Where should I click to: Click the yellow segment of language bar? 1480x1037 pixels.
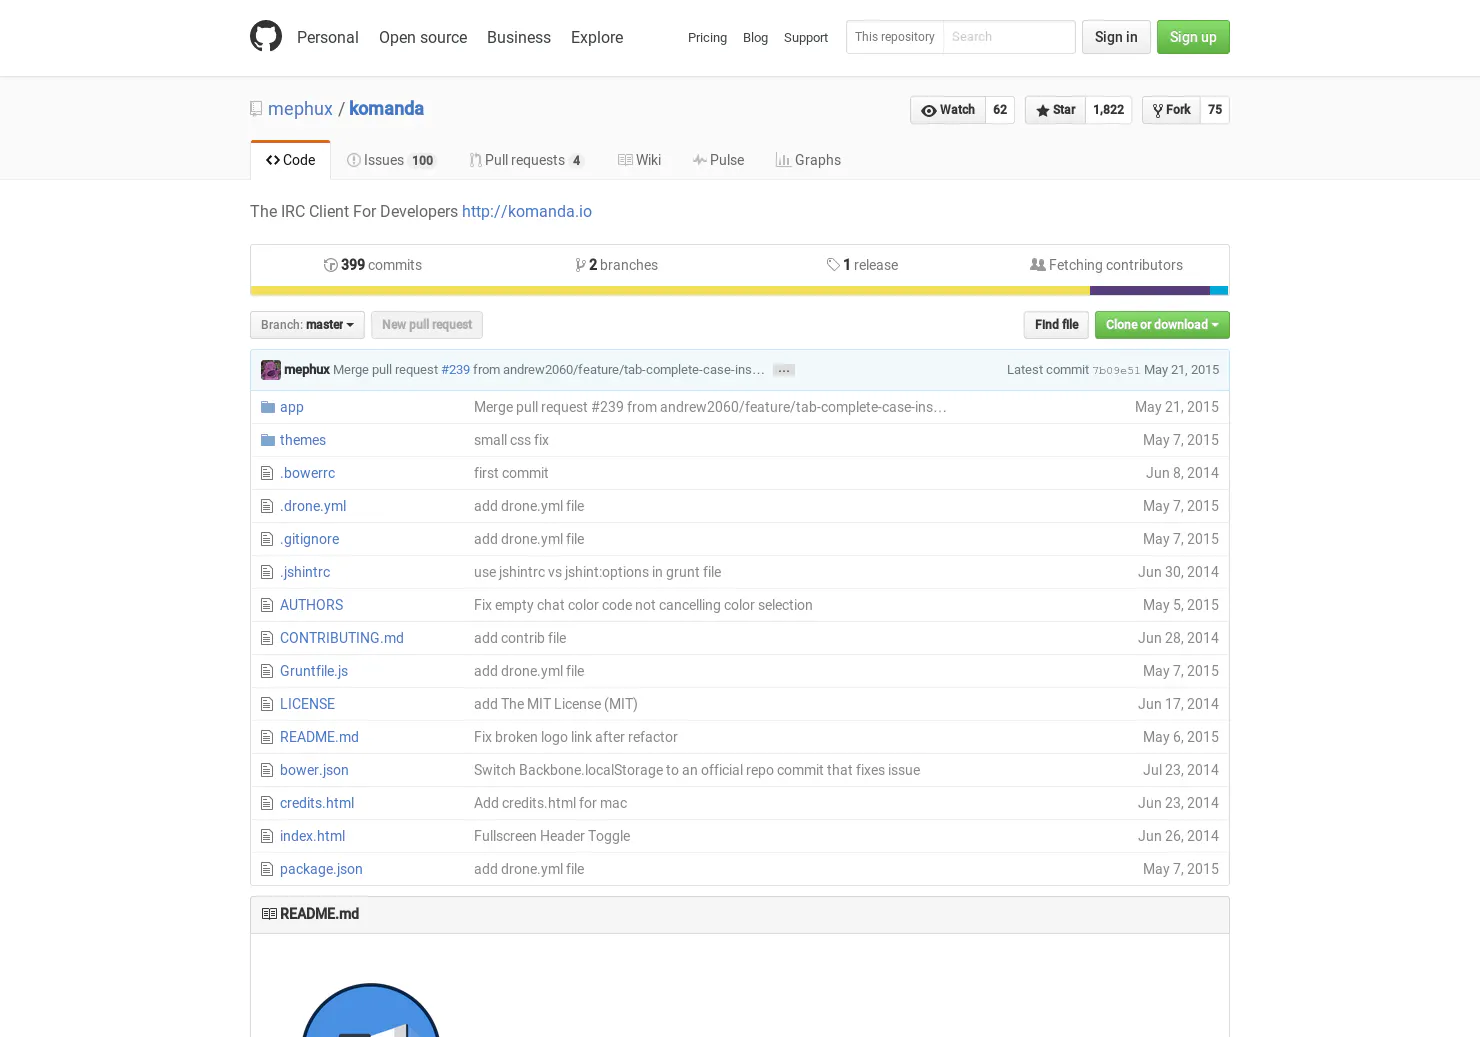pos(670,291)
